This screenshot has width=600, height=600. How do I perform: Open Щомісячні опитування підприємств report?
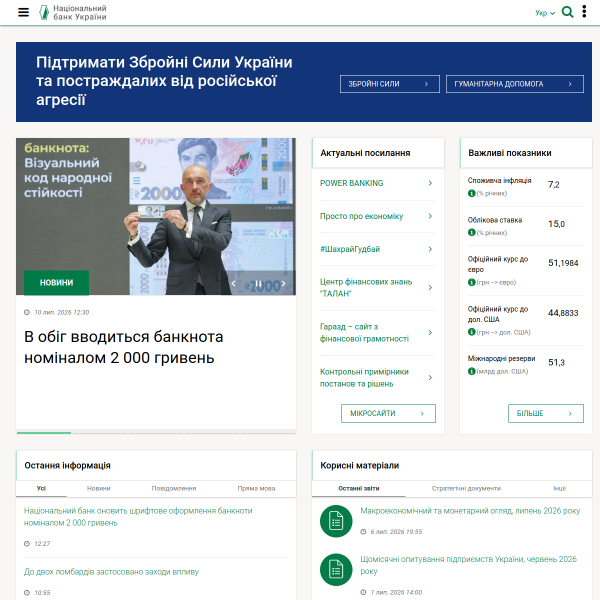point(468,565)
